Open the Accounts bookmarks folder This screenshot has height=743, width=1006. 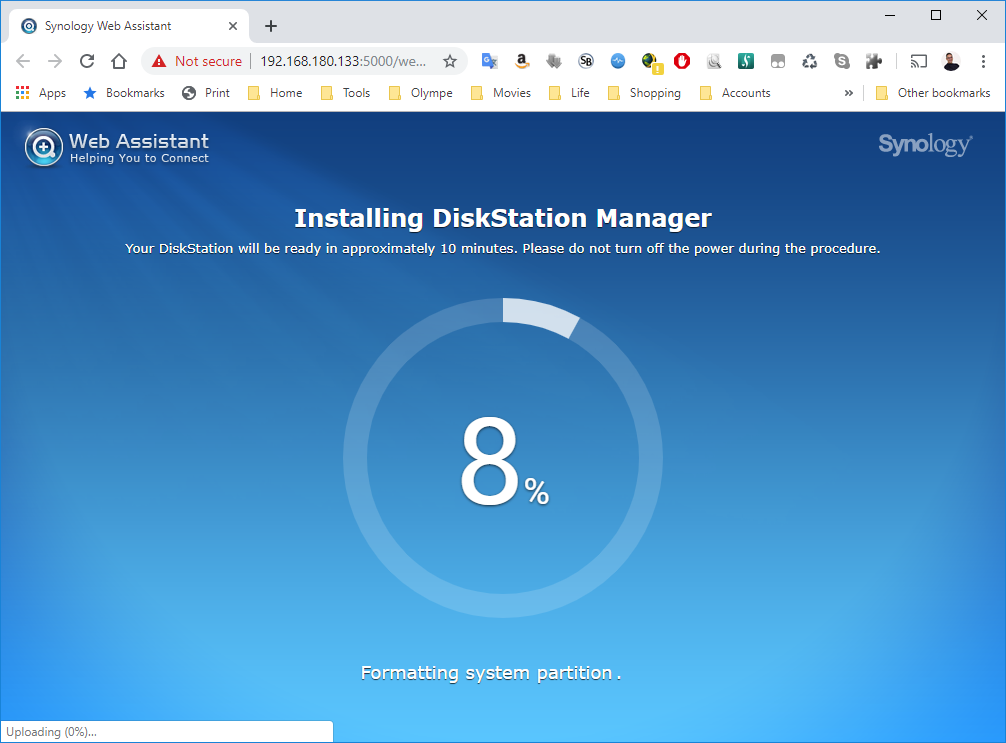(735, 93)
